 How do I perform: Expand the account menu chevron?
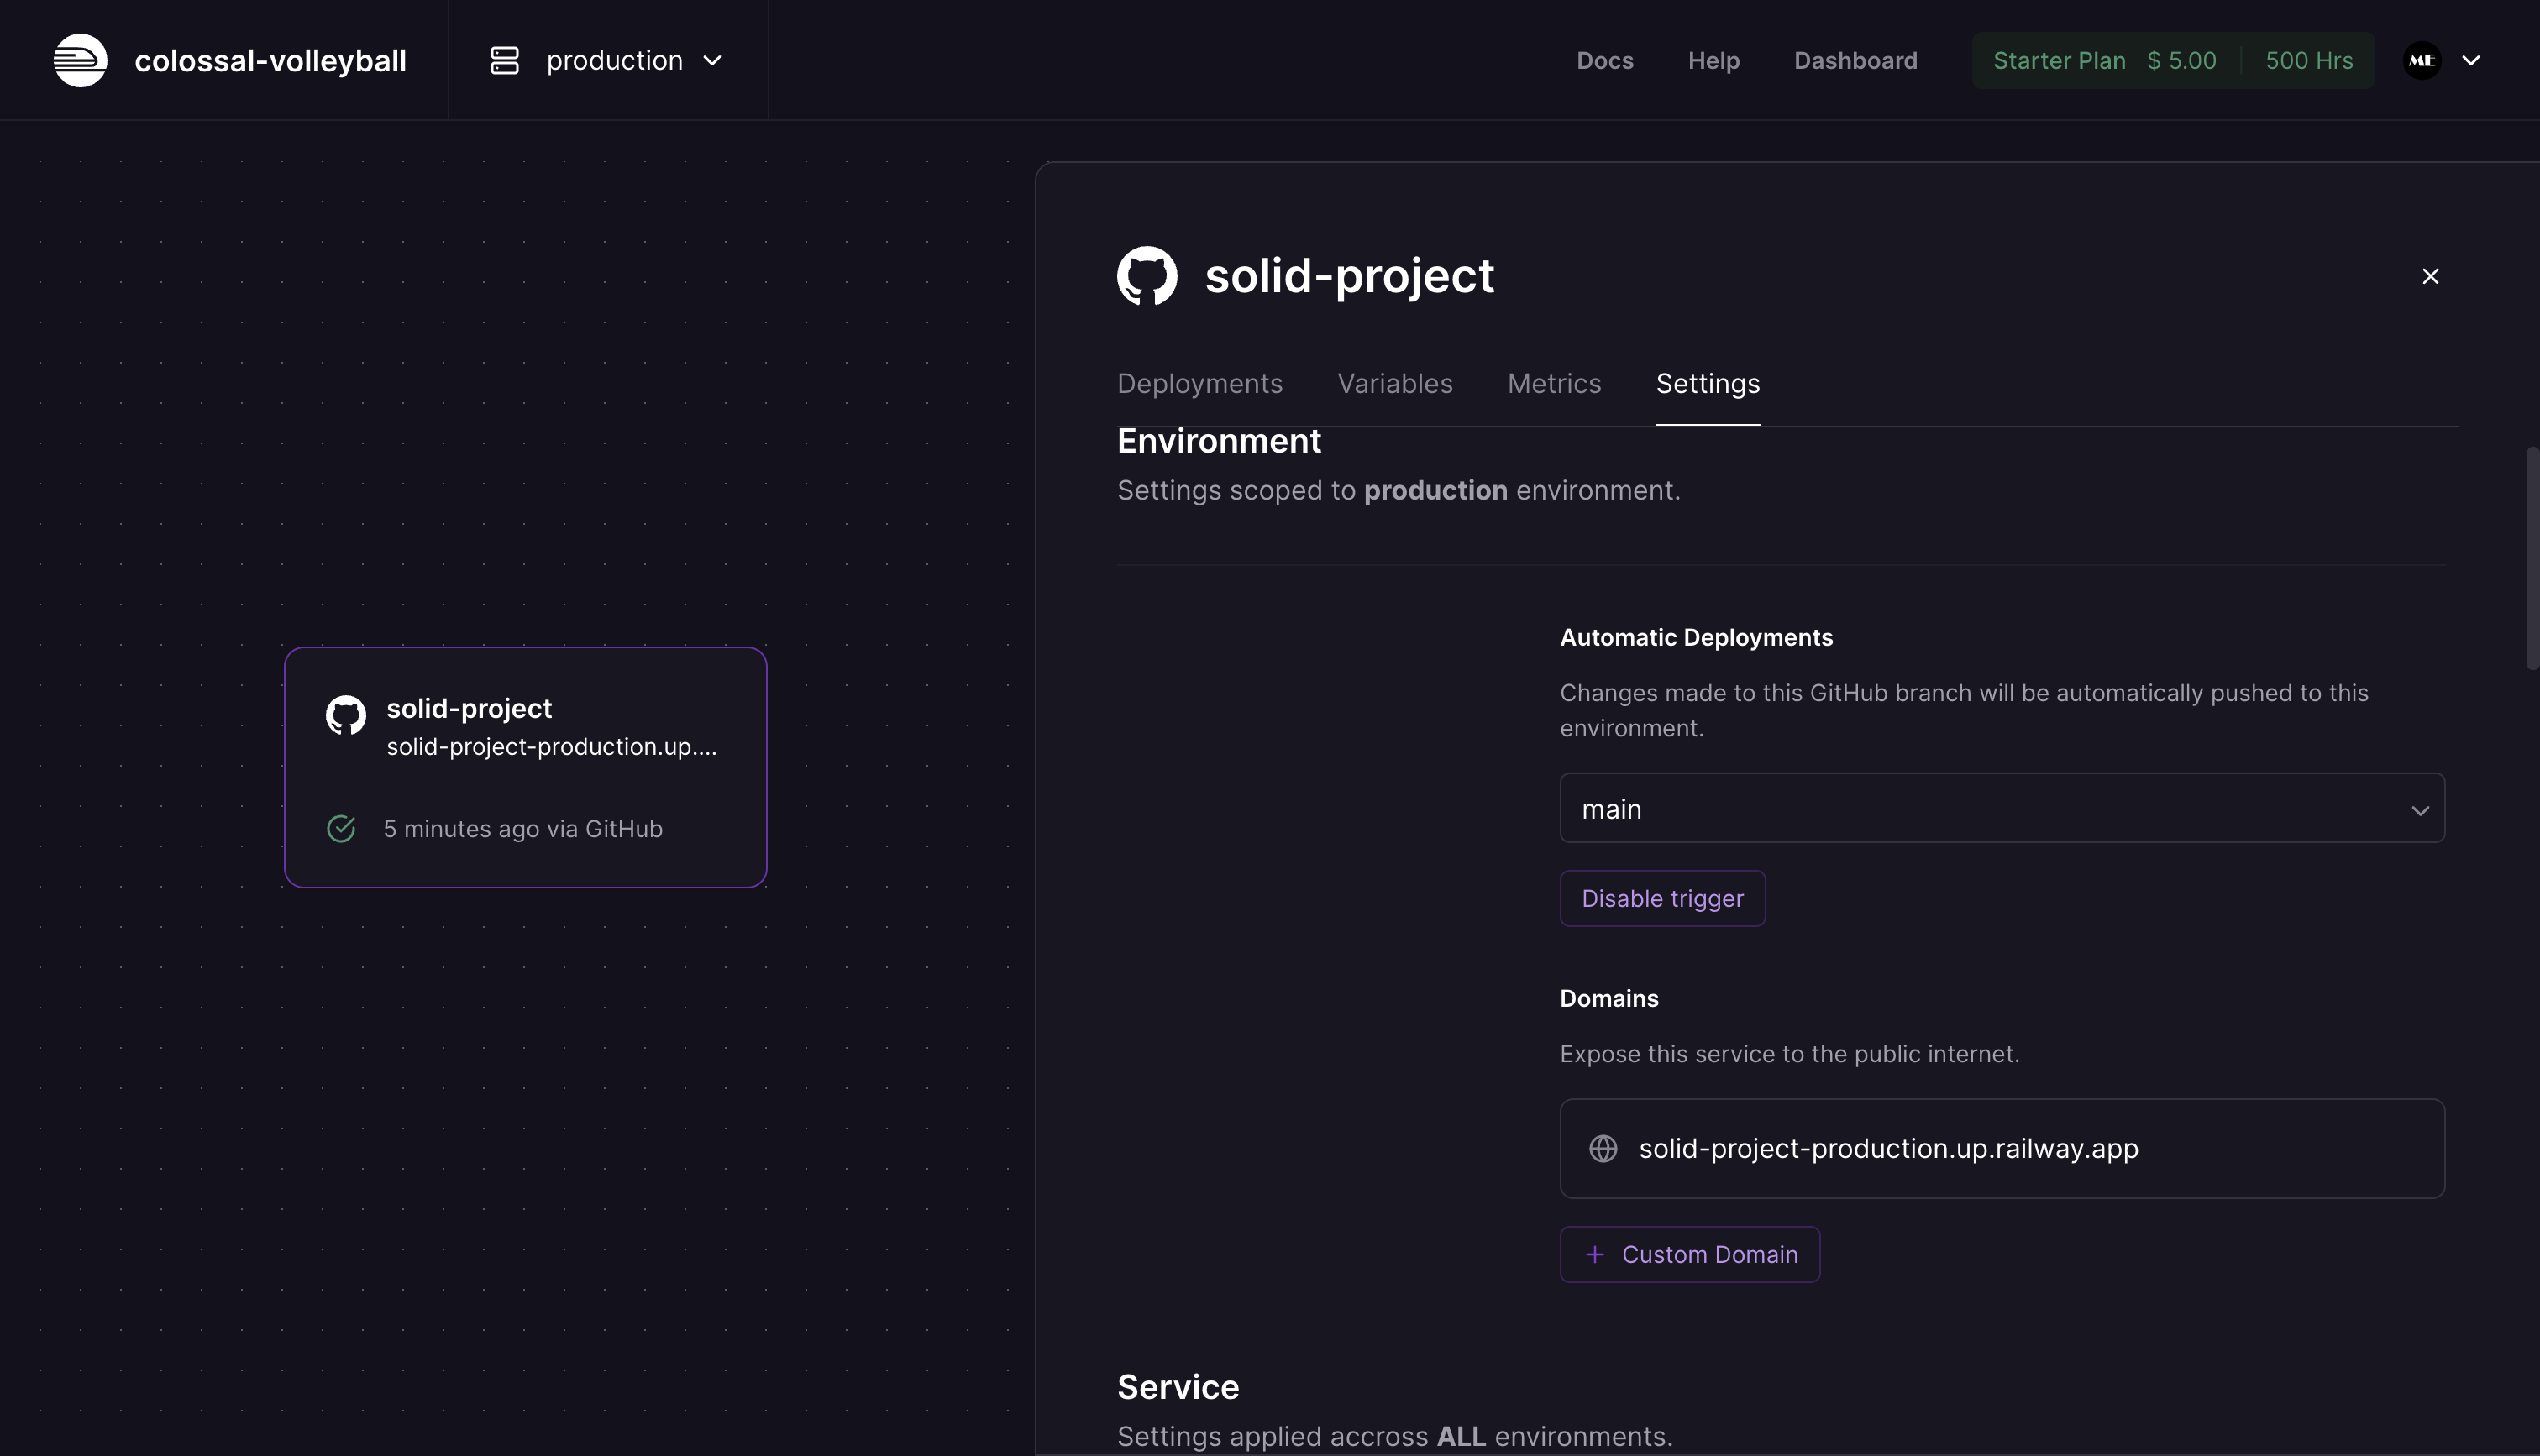(x=2471, y=60)
